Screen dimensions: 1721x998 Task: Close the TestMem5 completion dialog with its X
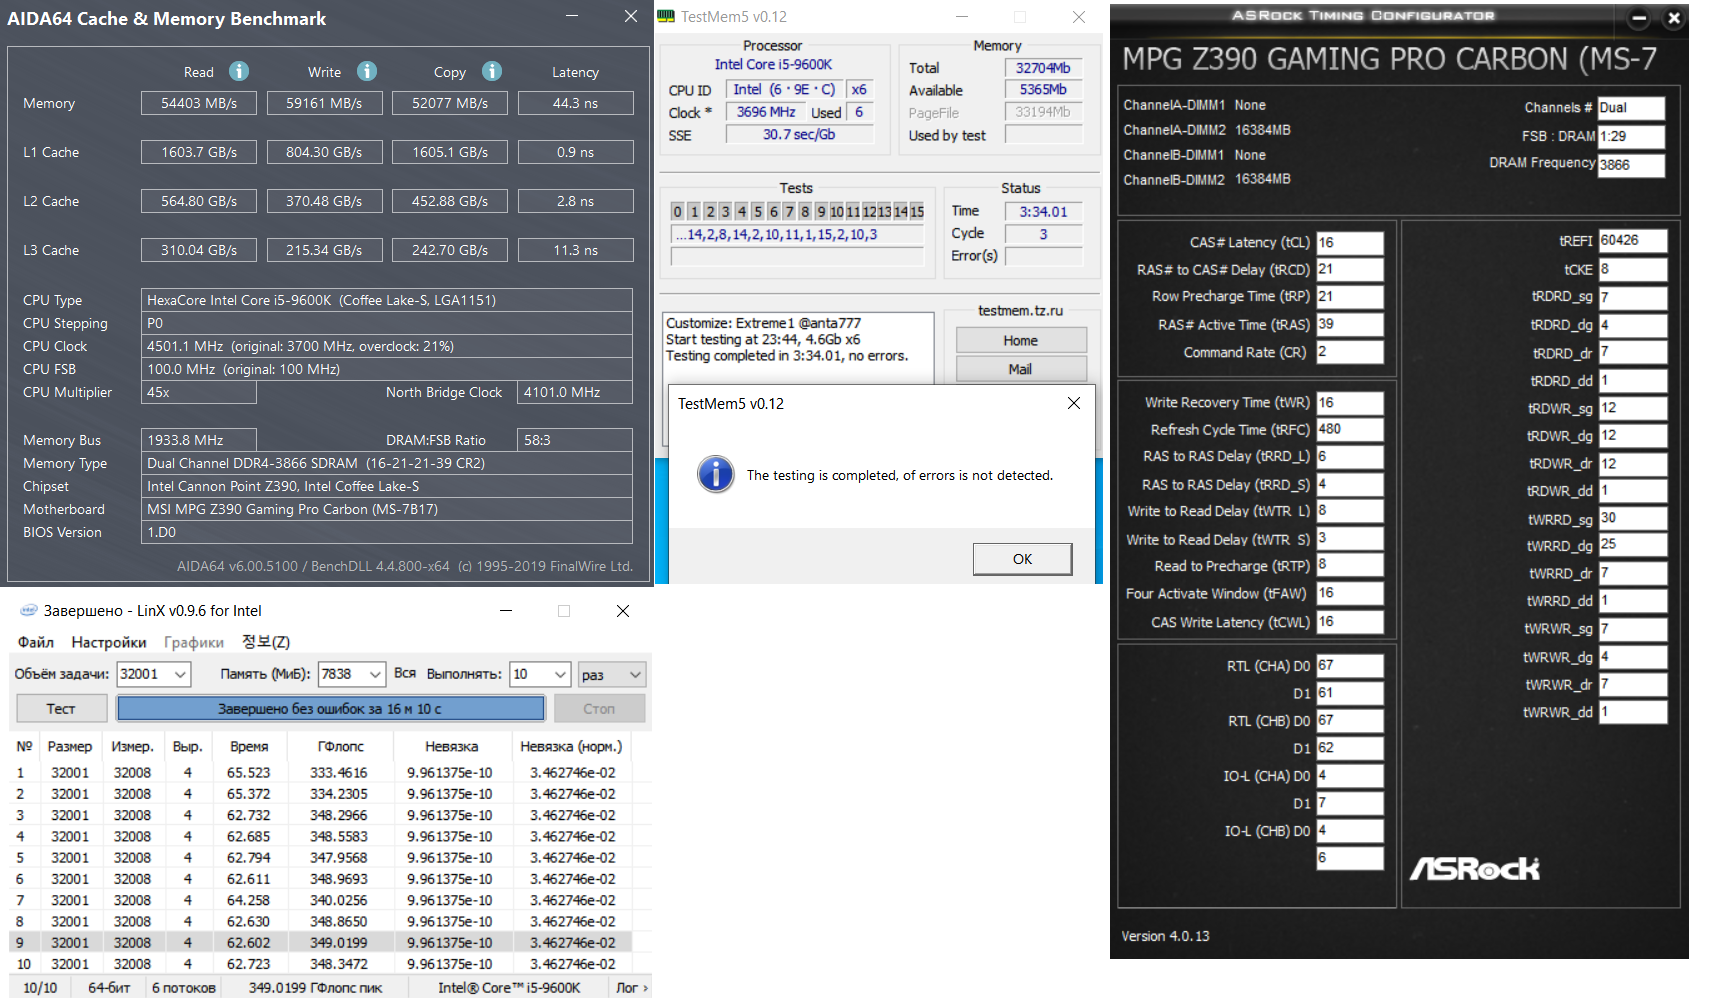1074,403
